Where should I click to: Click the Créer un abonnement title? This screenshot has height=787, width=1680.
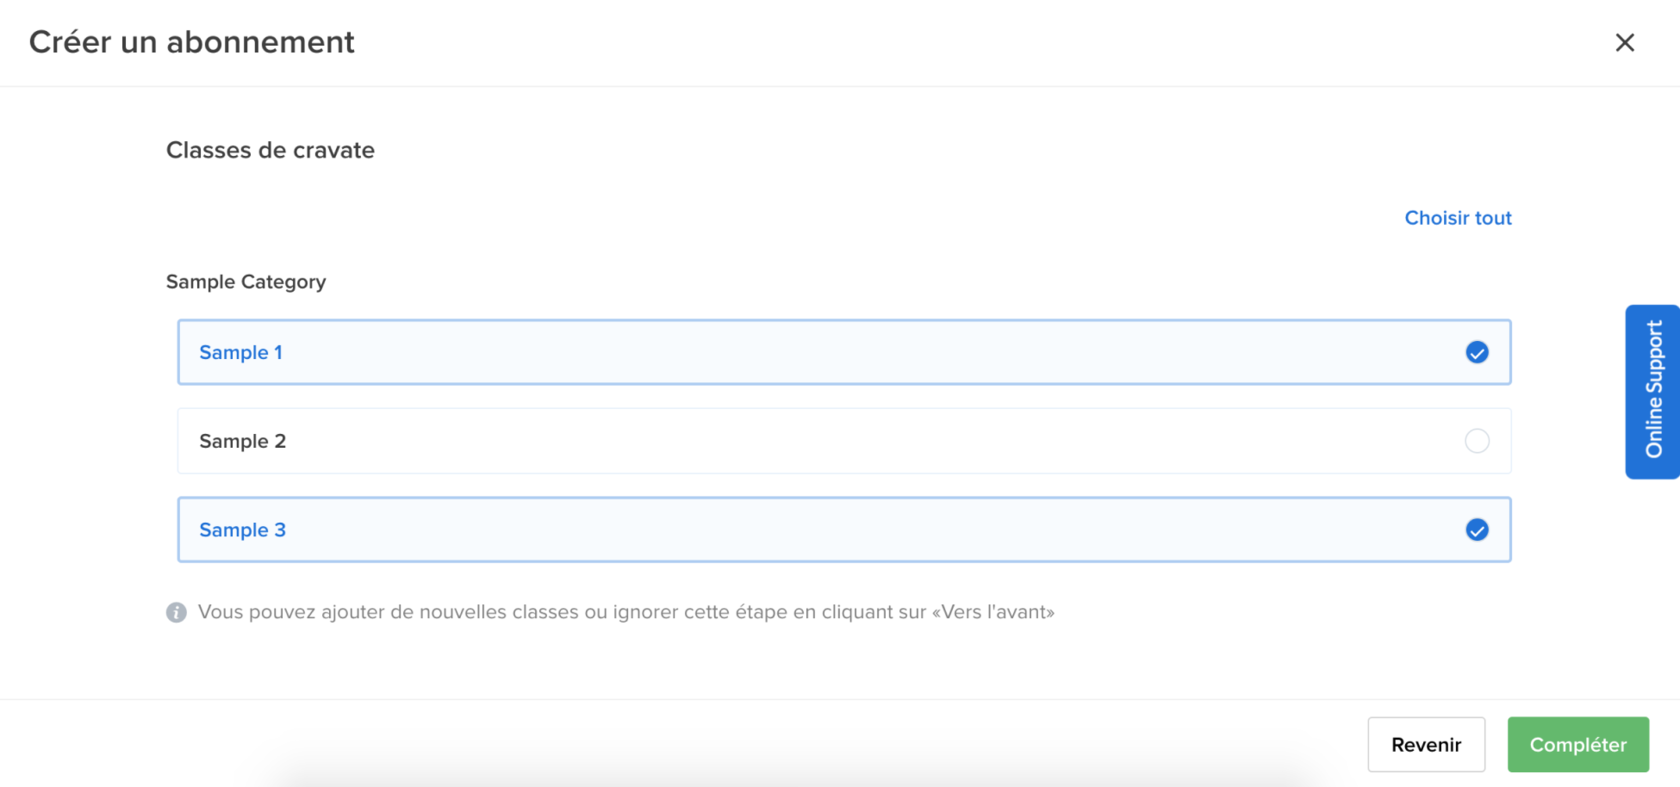(192, 42)
